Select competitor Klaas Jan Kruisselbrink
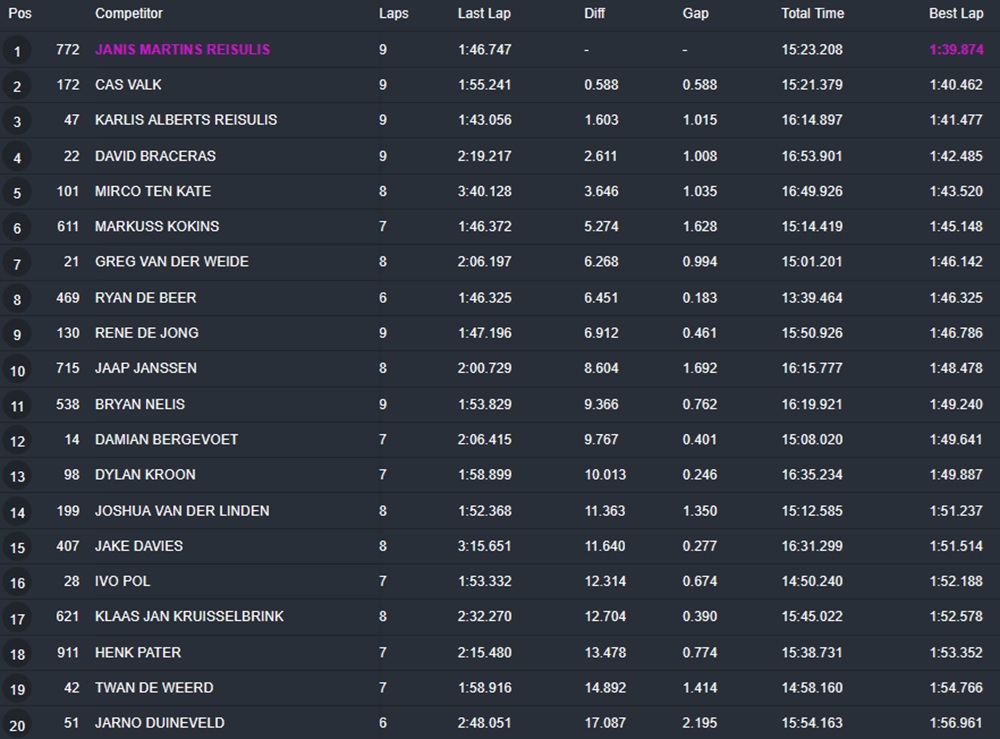 tap(189, 617)
